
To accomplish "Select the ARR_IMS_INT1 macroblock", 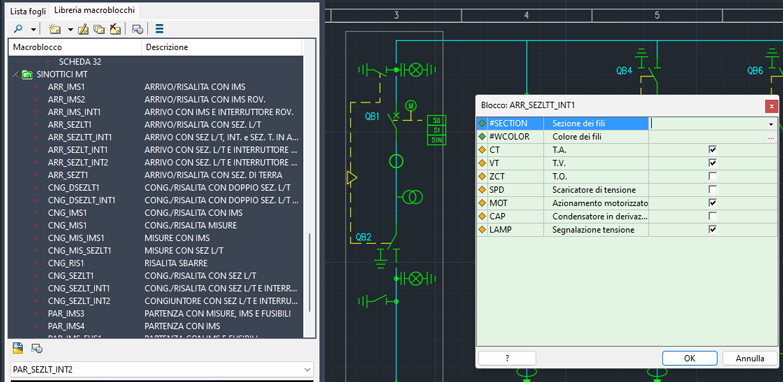I will pyautogui.click(x=74, y=112).
